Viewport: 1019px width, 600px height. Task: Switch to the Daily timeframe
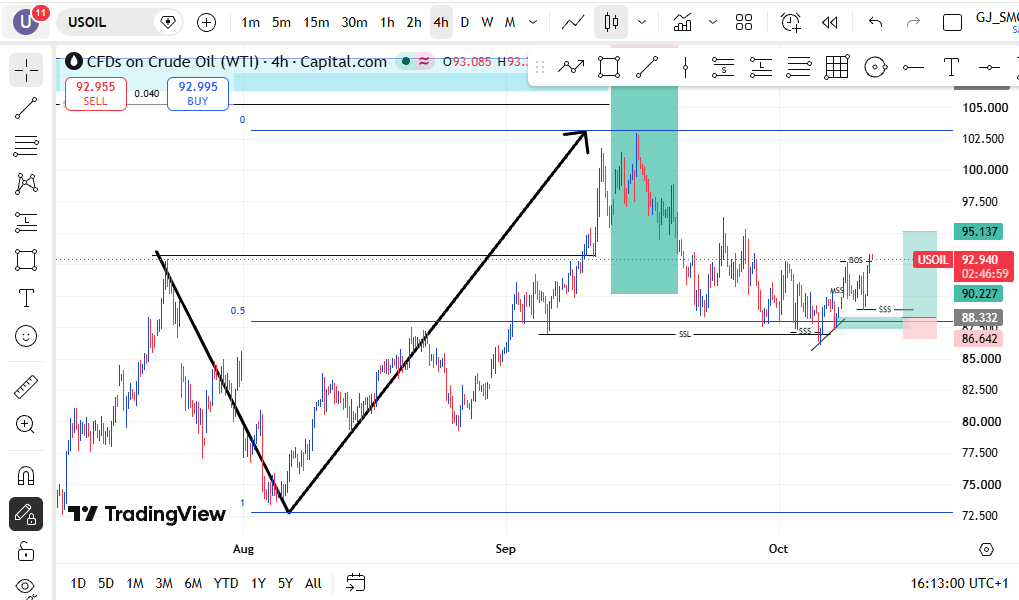(465, 23)
